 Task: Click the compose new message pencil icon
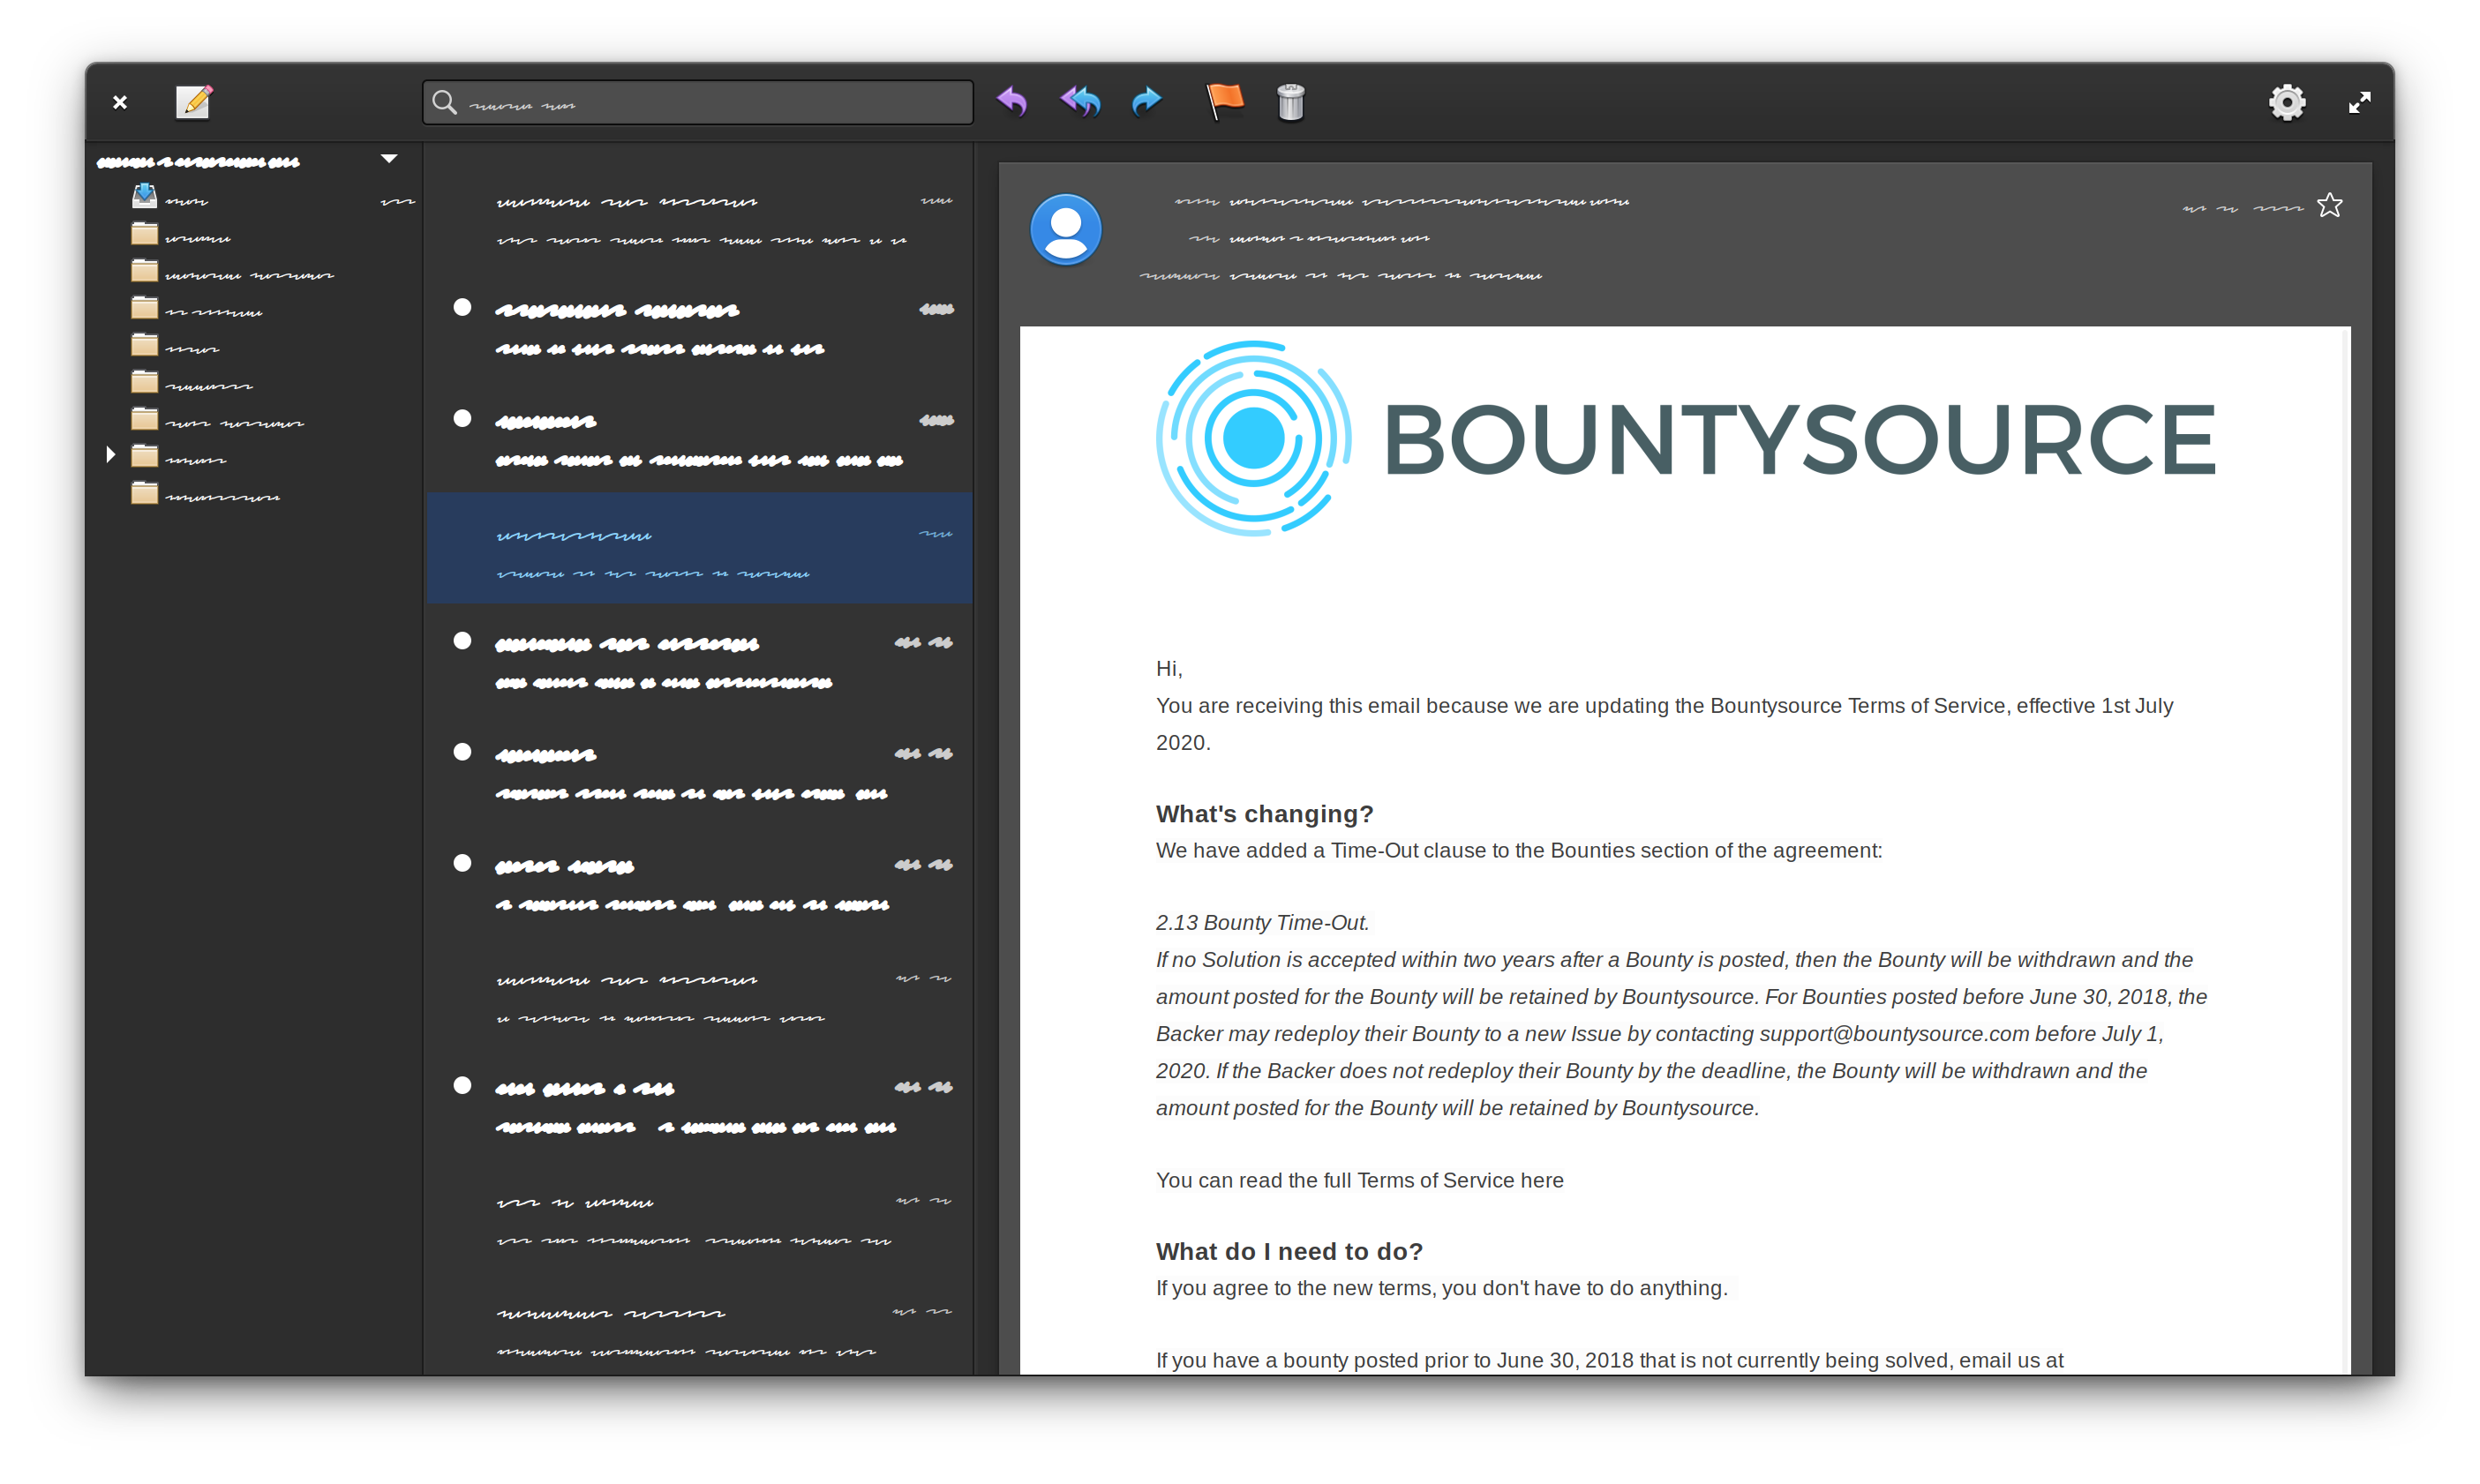tap(193, 102)
